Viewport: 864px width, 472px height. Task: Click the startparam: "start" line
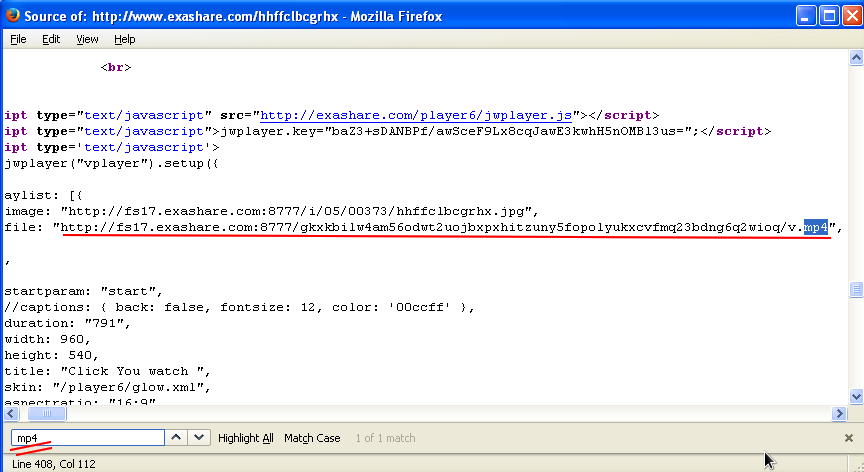83,291
